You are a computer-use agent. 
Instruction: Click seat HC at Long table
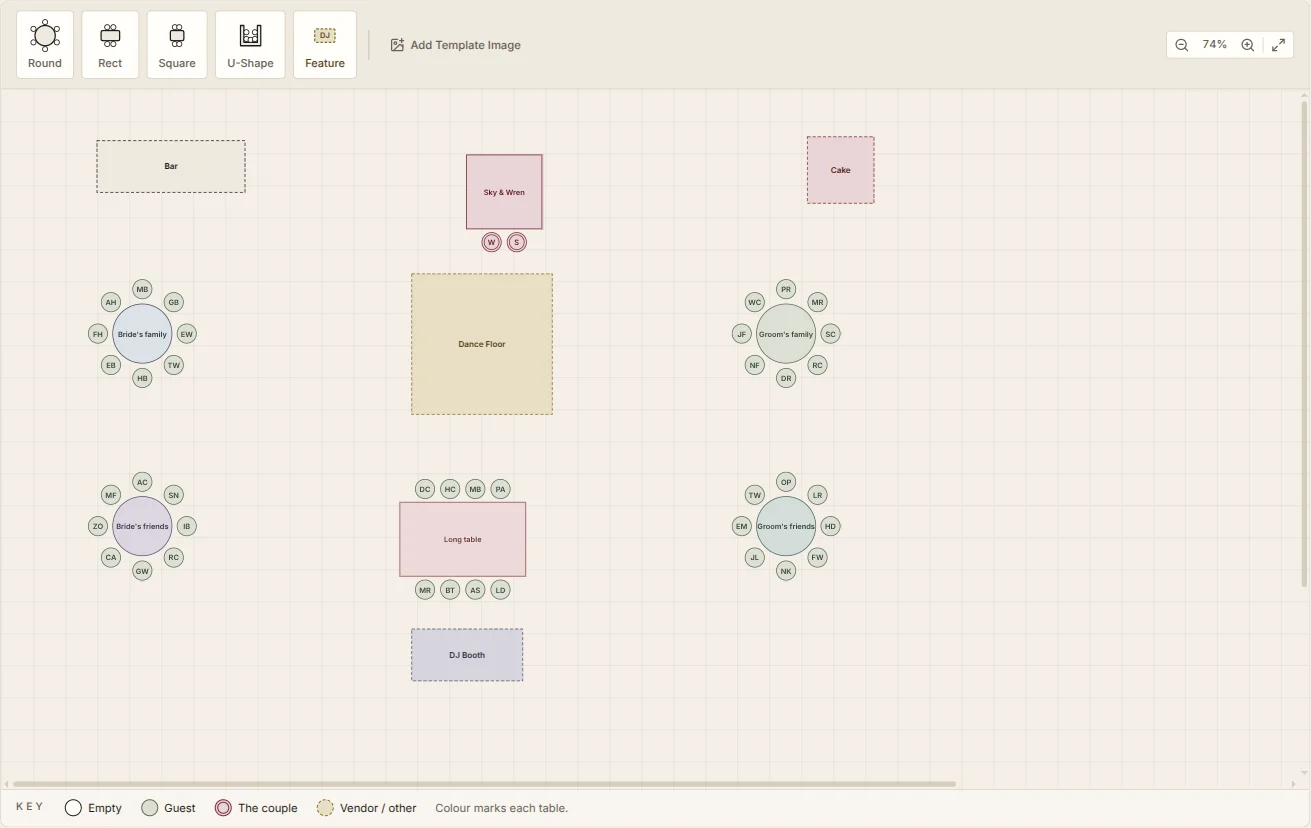450,489
